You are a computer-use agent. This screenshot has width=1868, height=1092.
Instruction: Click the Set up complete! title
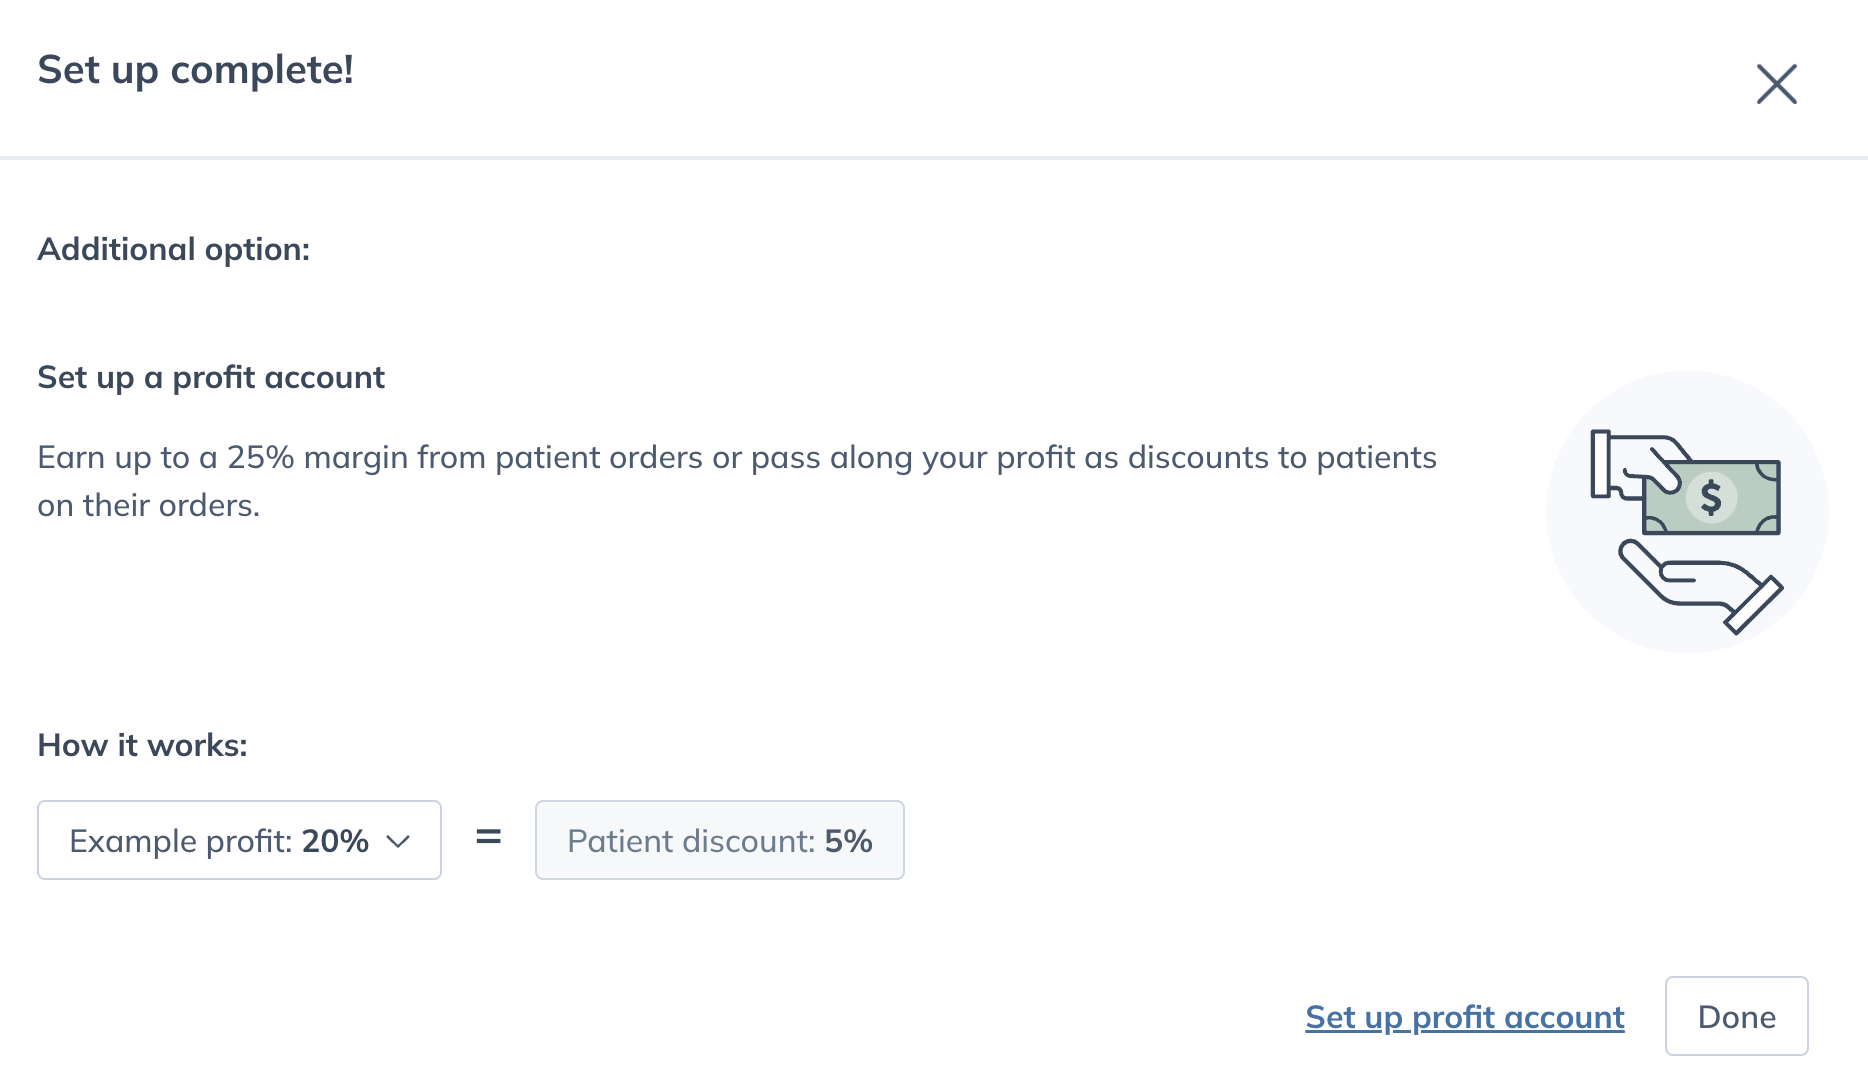196,70
